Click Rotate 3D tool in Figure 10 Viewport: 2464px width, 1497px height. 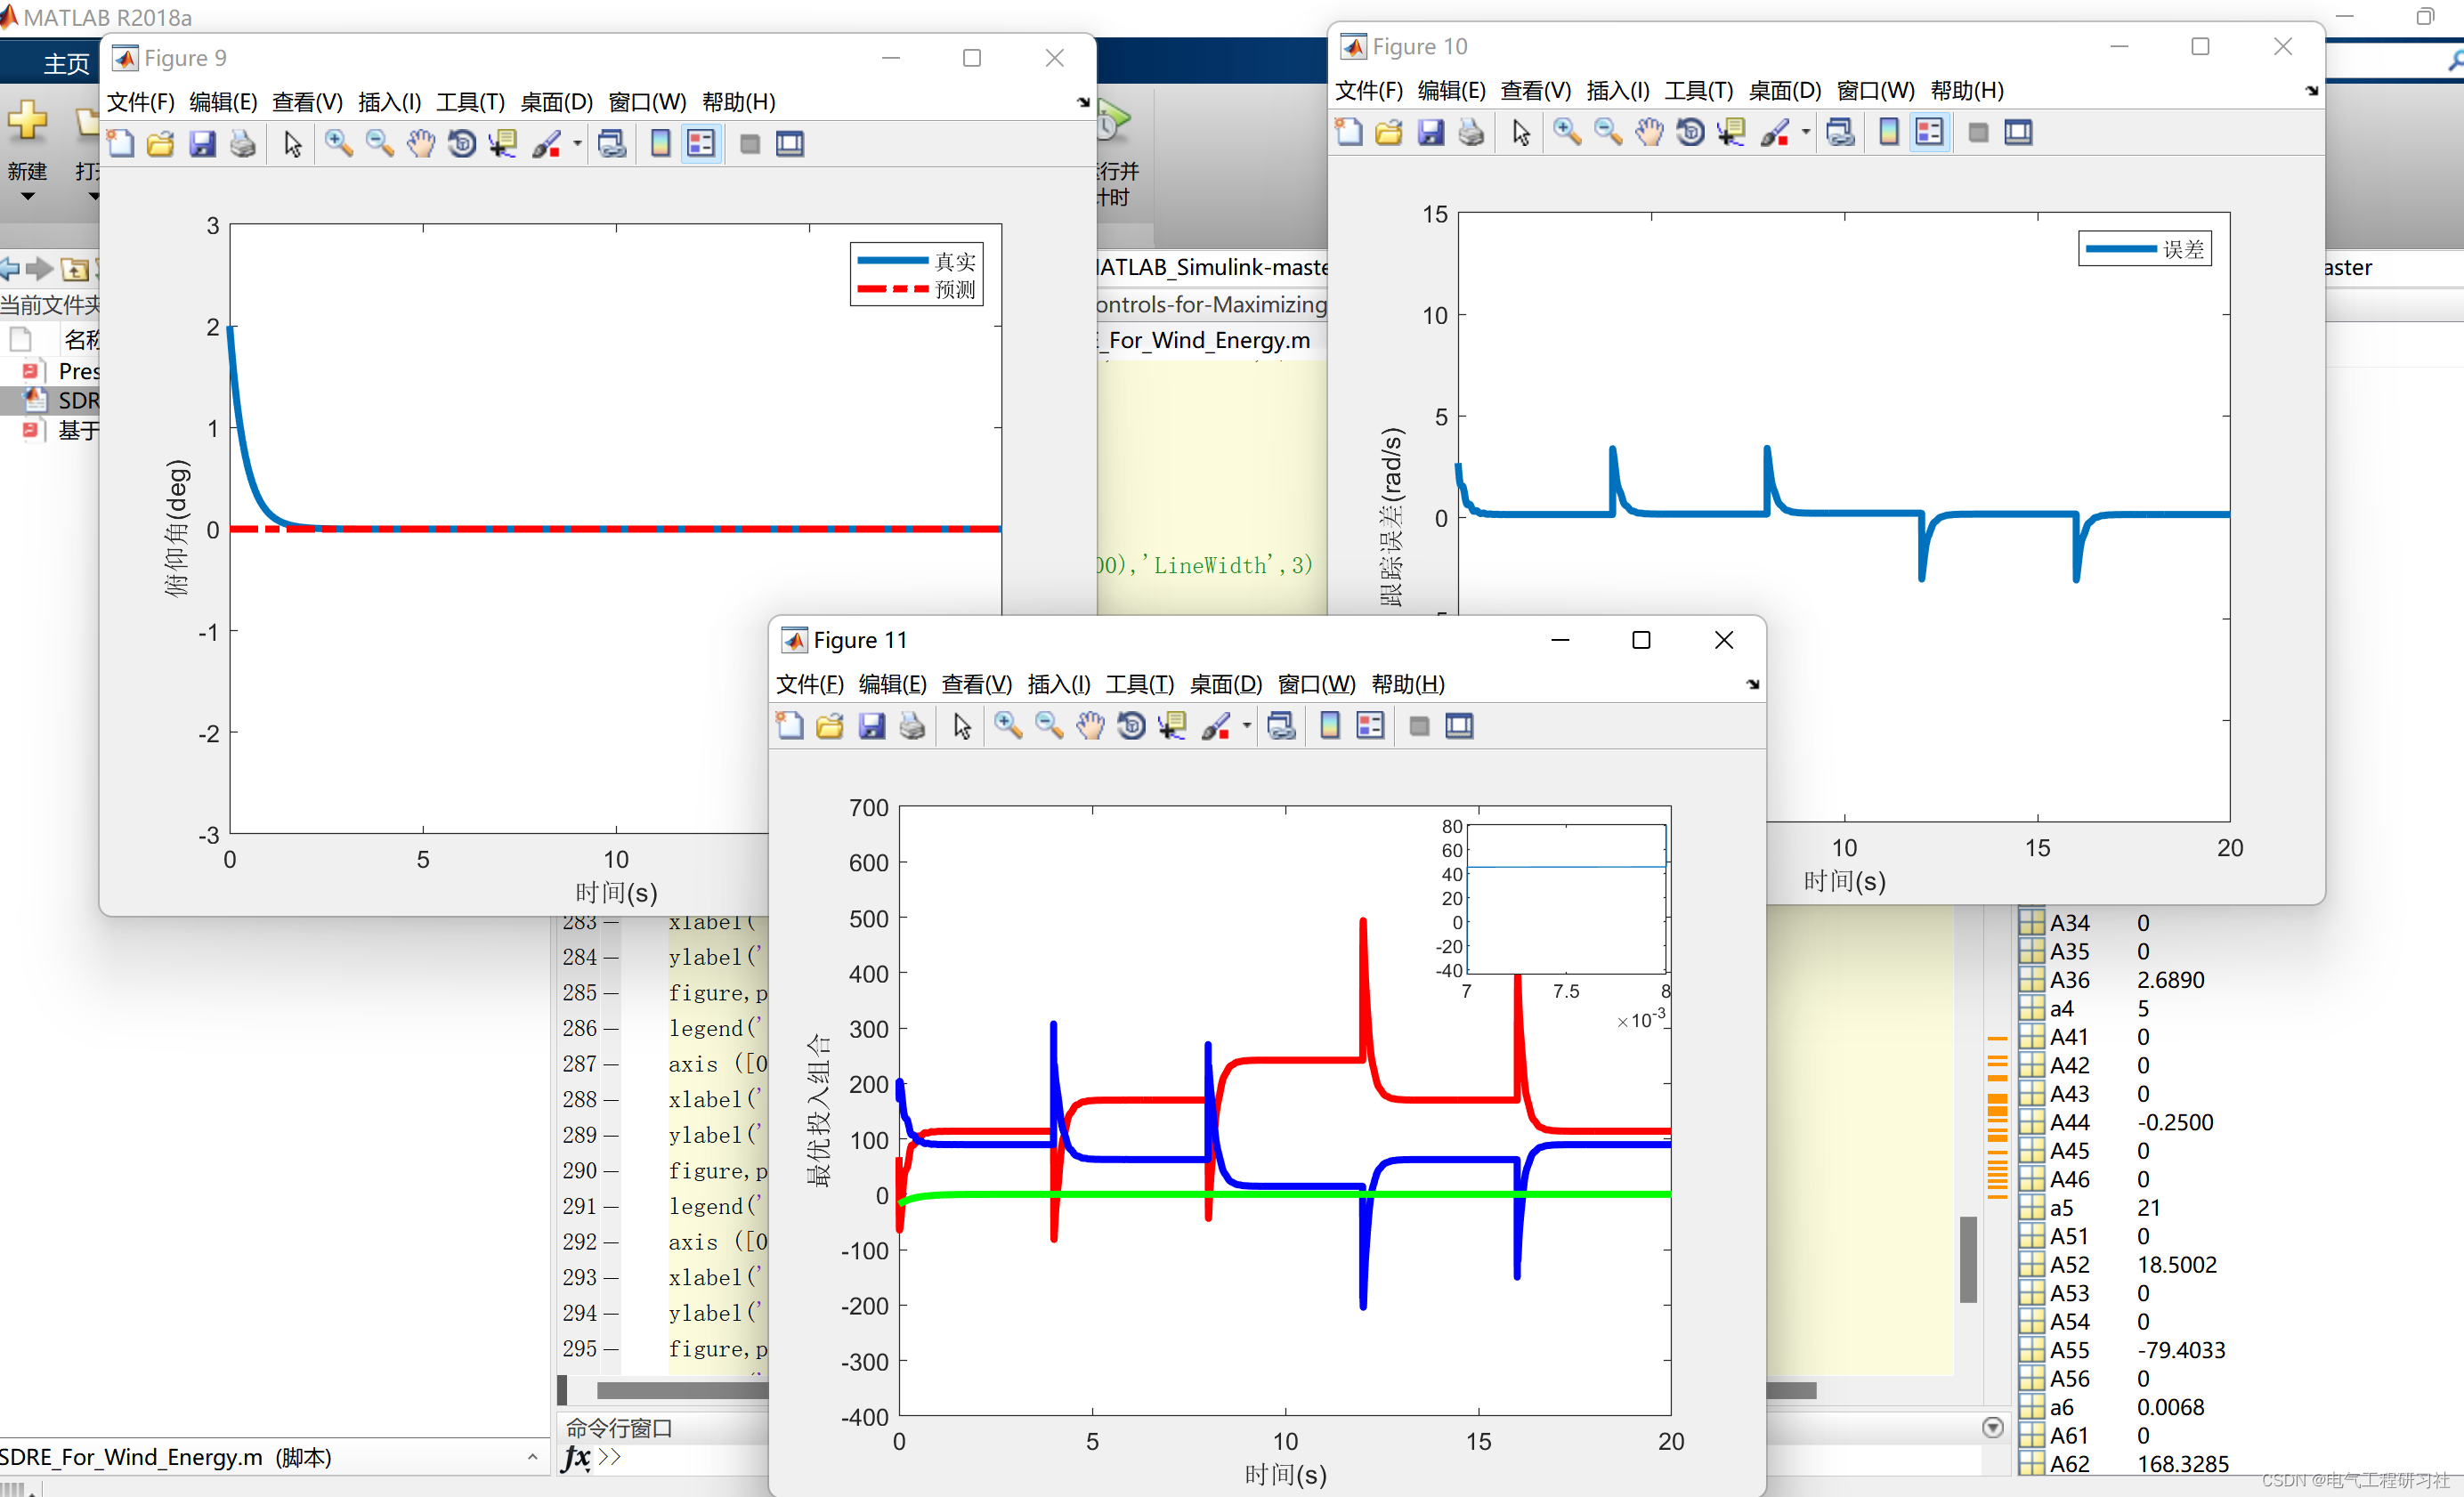tap(1690, 132)
